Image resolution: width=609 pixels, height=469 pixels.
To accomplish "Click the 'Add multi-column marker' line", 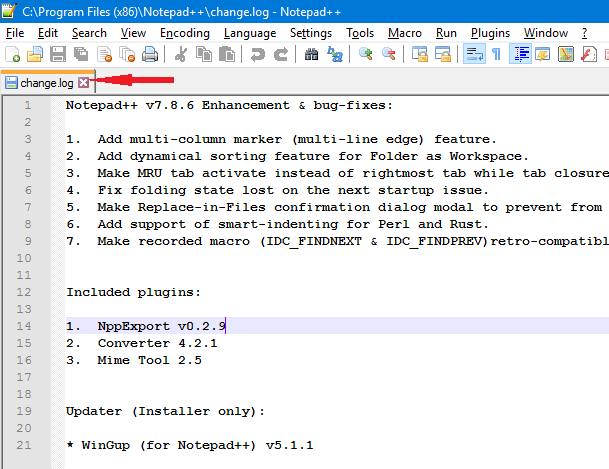I will coord(281,139).
